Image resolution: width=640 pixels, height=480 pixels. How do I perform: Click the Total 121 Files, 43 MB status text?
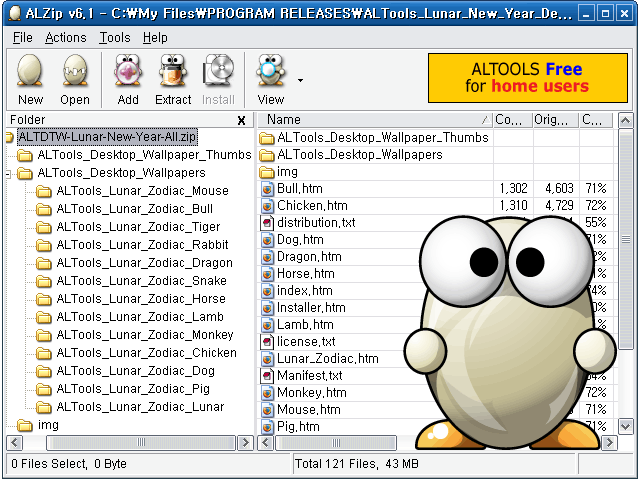click(x=357, y=464)
